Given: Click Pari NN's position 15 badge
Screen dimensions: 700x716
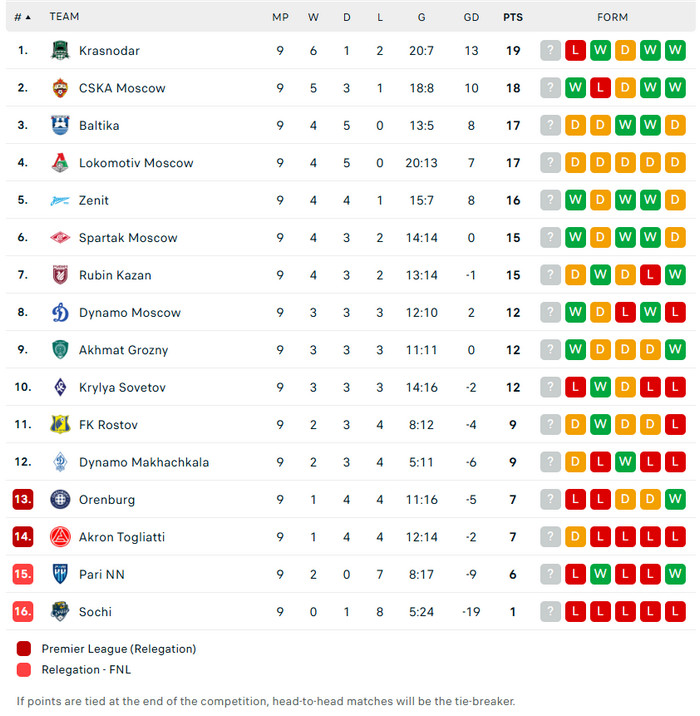Looking at the screenshot, I should [22, 575].
